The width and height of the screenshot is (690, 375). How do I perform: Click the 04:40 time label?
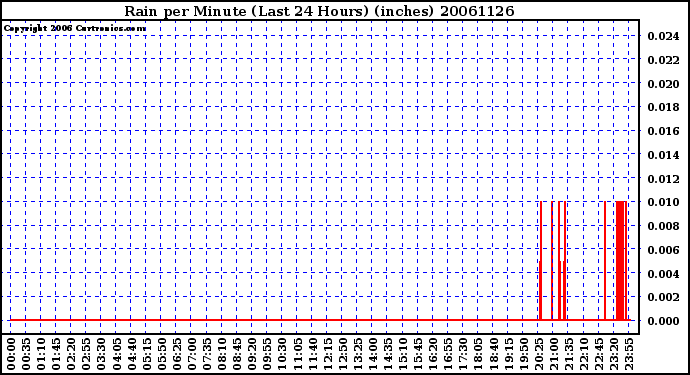click(x=131, y=354)
